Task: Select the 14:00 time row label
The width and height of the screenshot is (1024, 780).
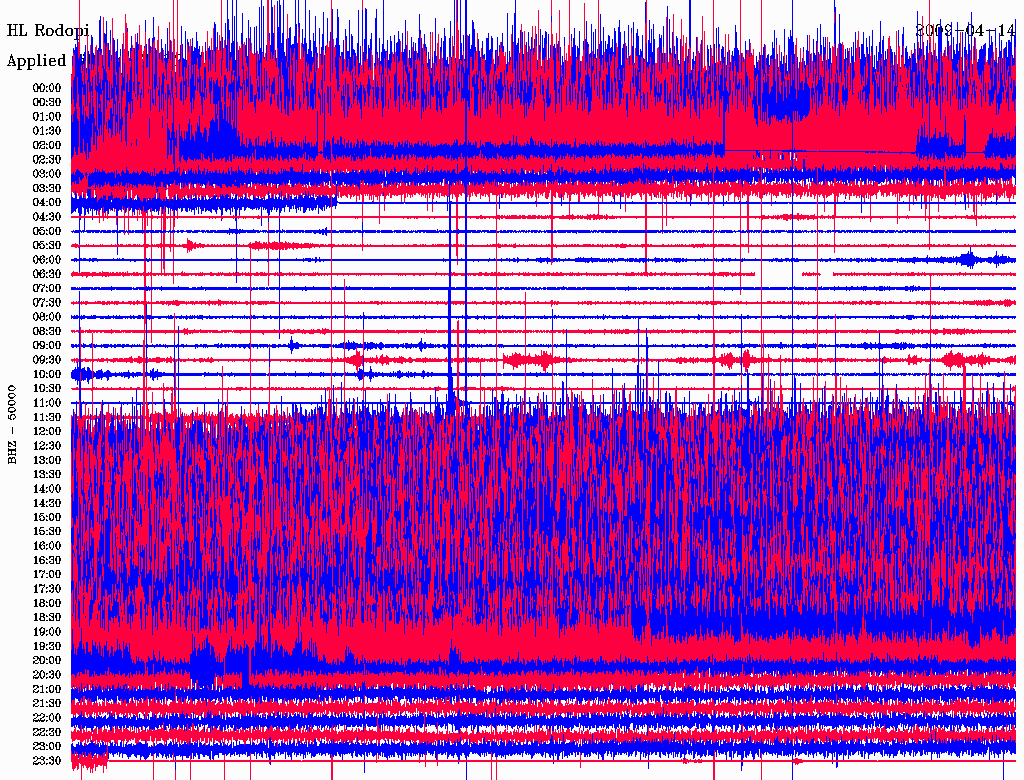Action: (x=47, y=489)
